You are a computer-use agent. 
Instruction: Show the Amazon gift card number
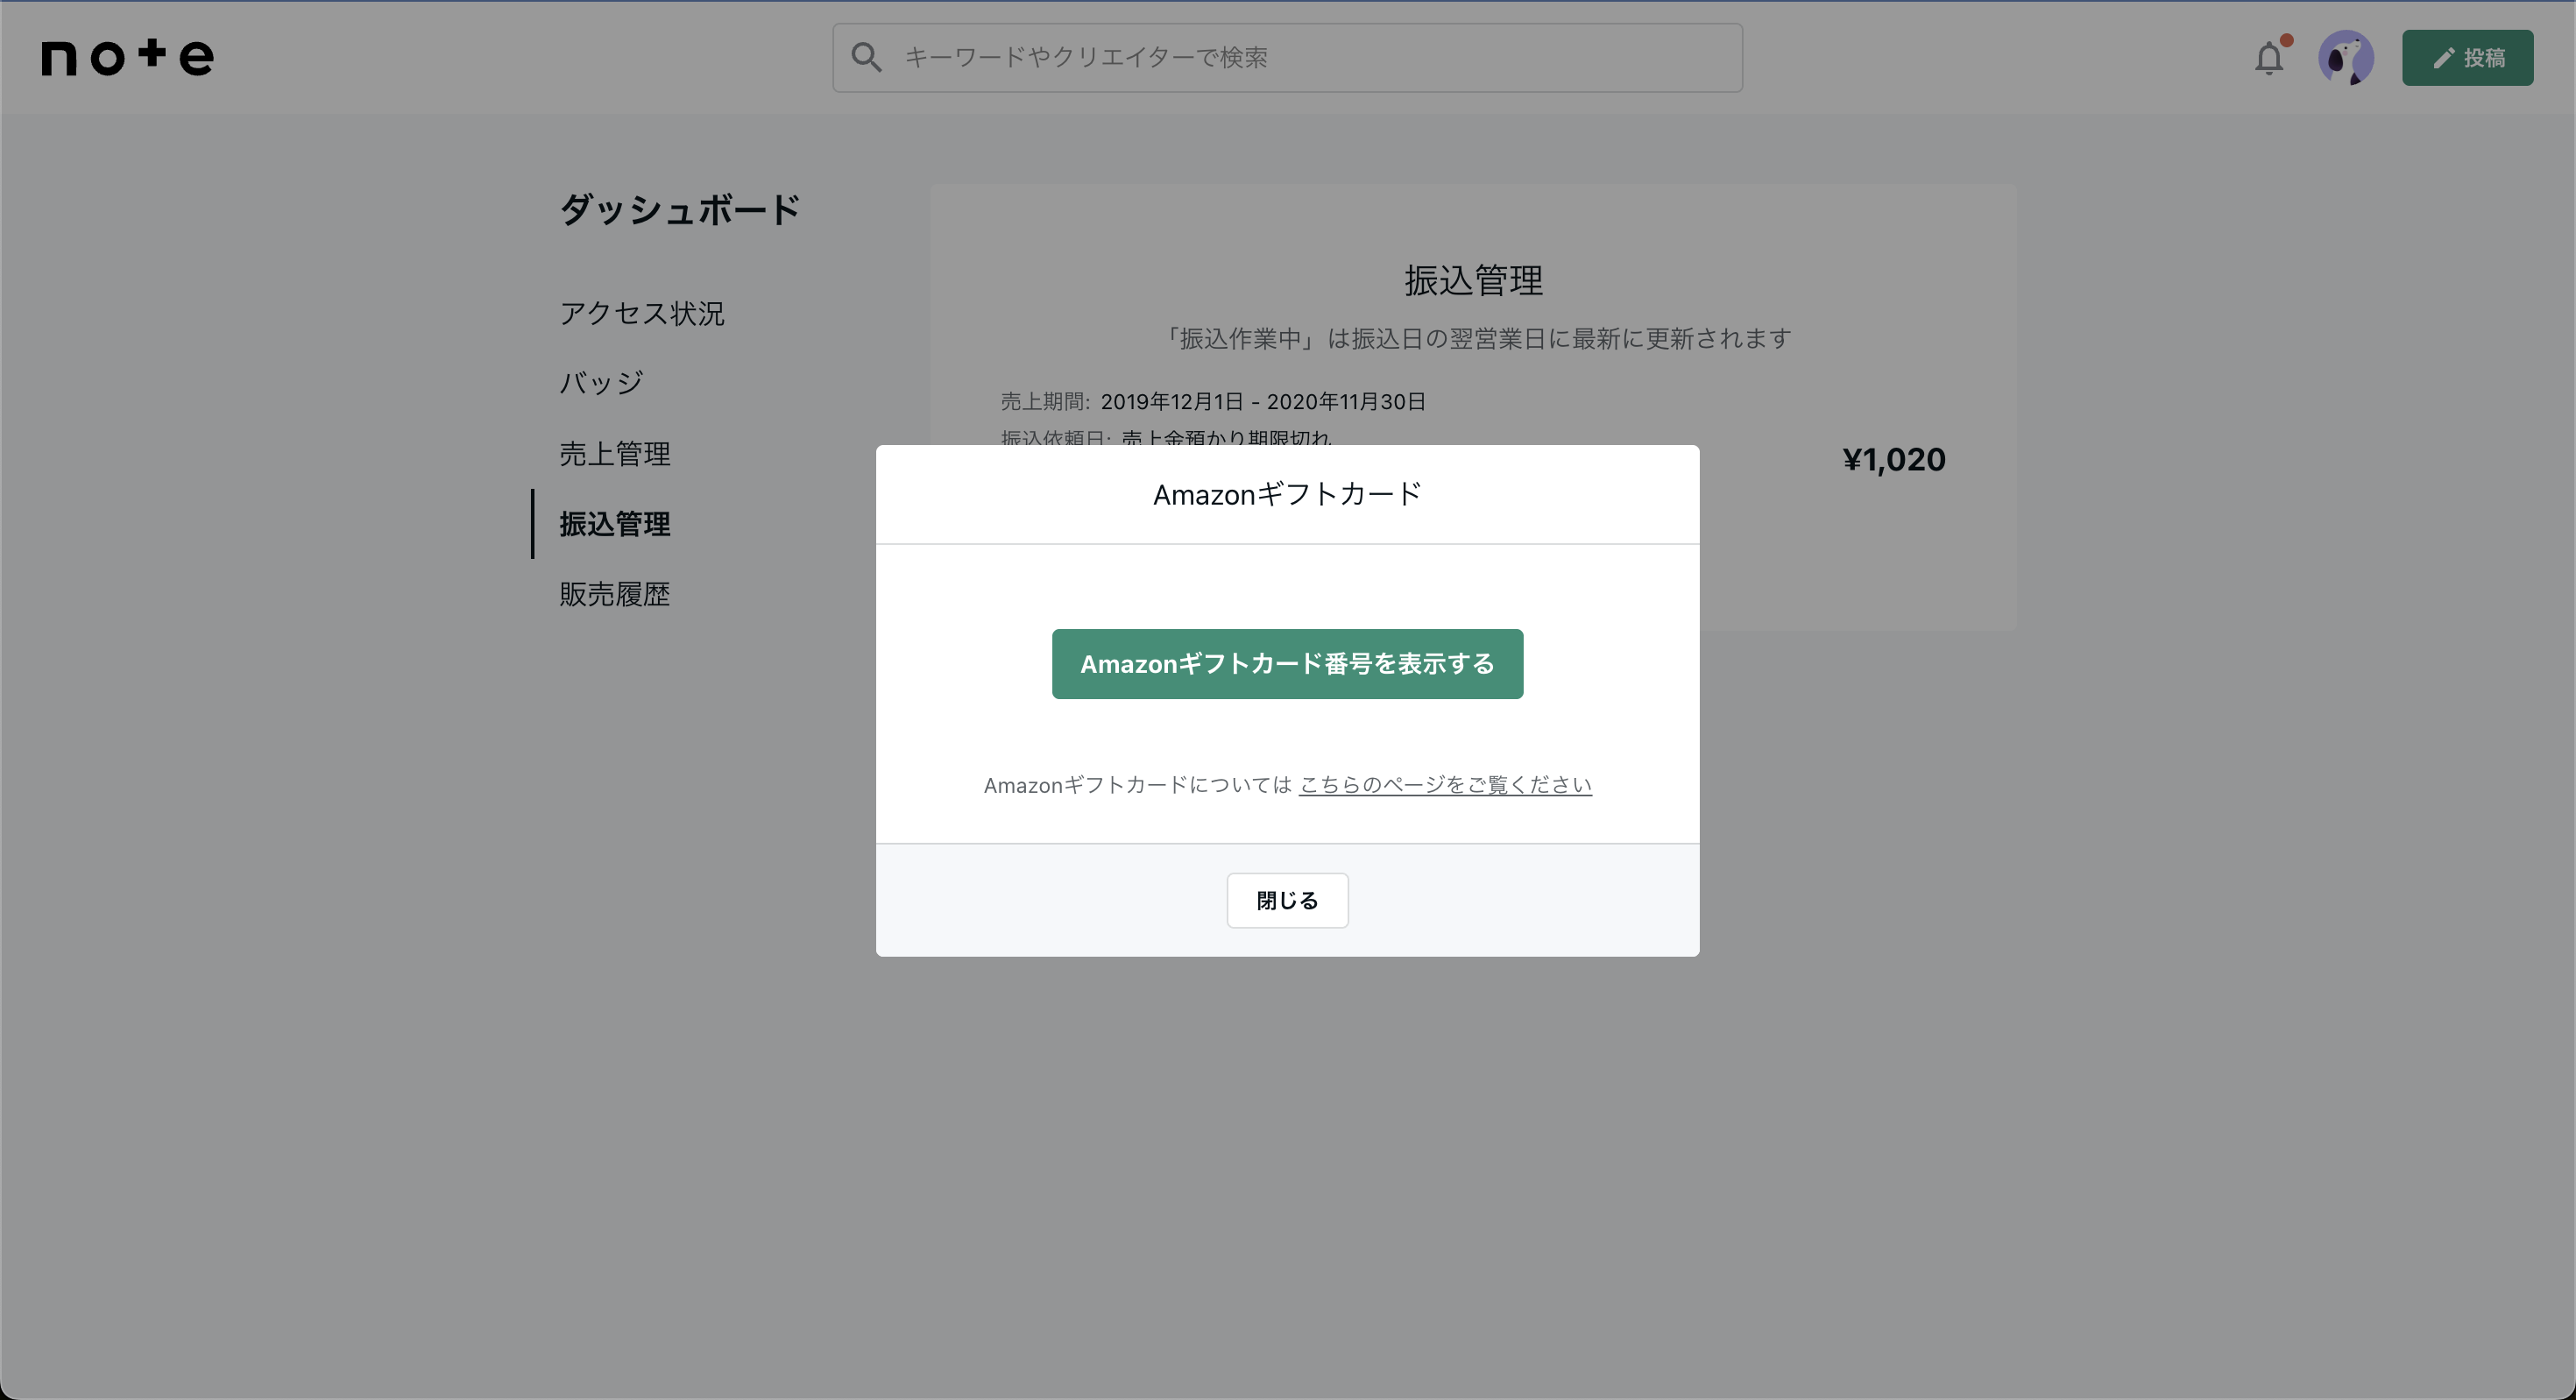(x=1287, y=664)
